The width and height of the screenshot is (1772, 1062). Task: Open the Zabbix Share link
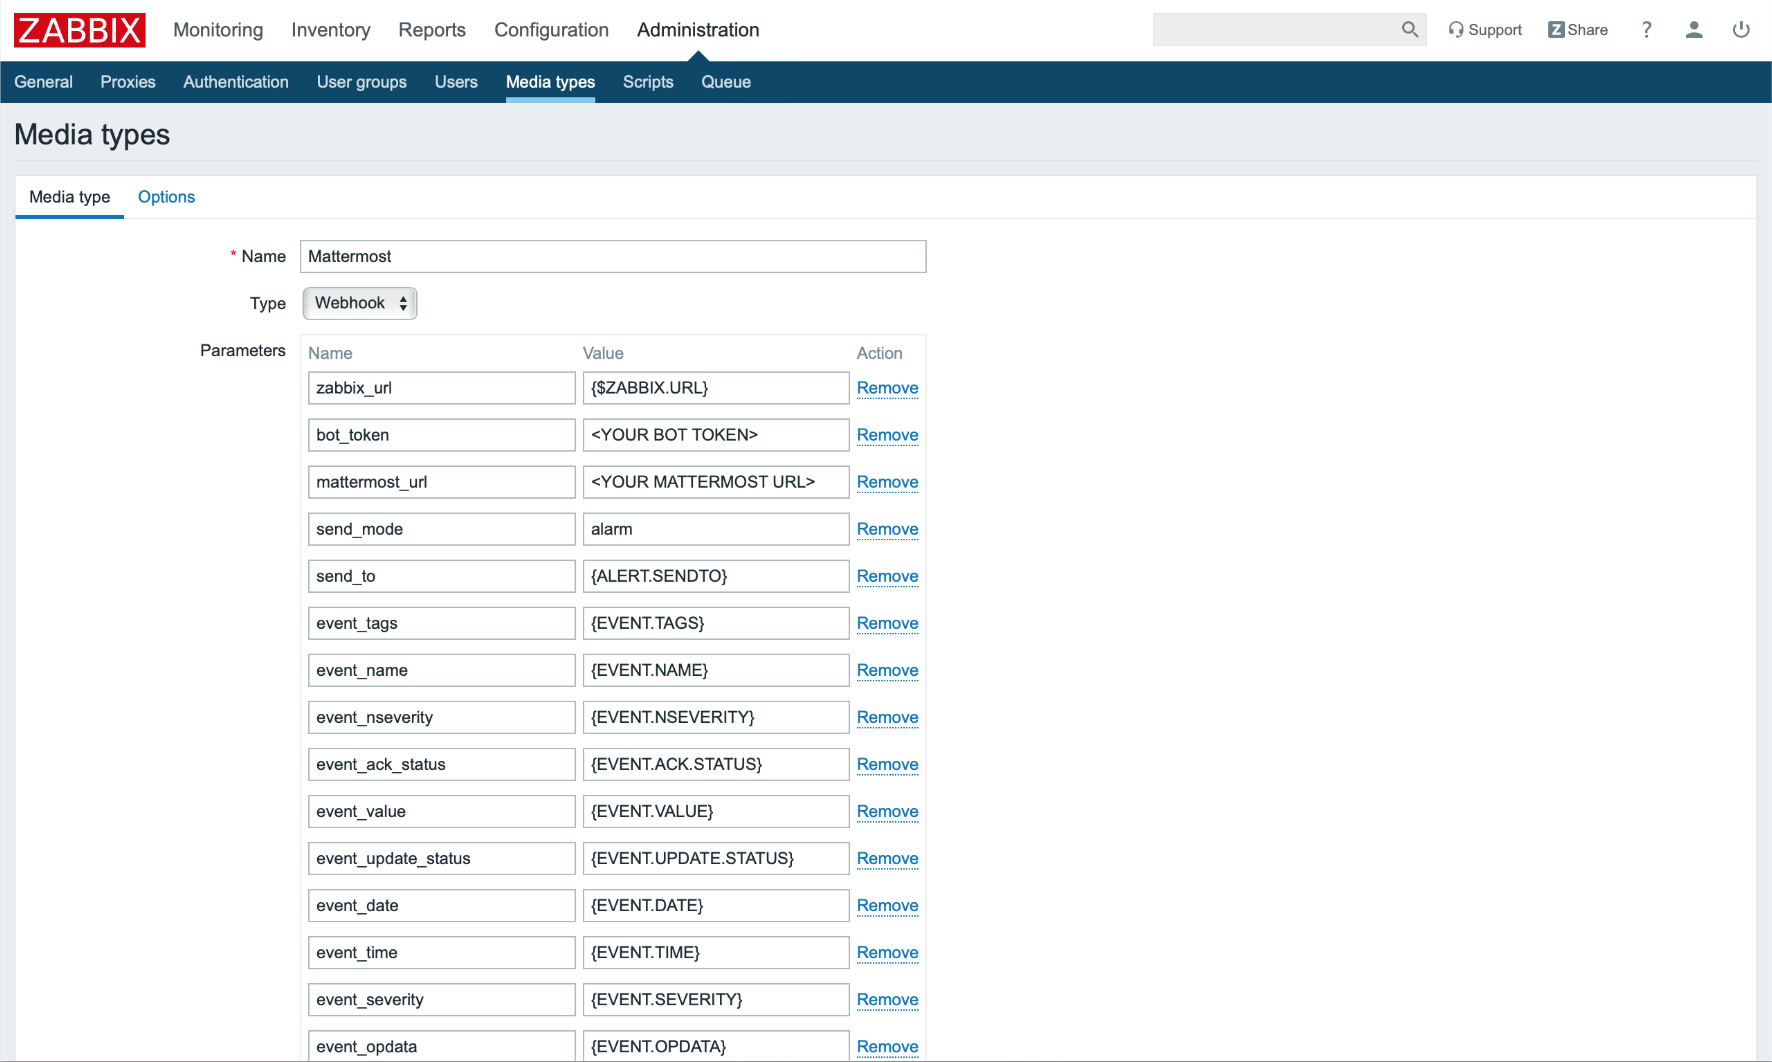point(1578,30)
